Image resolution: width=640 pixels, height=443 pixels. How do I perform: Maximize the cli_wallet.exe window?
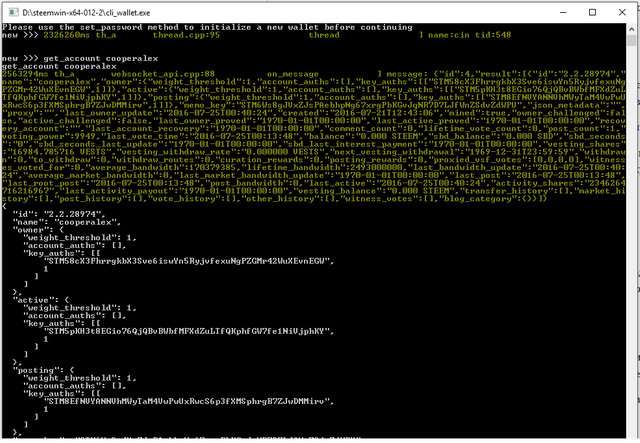point(592,12)
